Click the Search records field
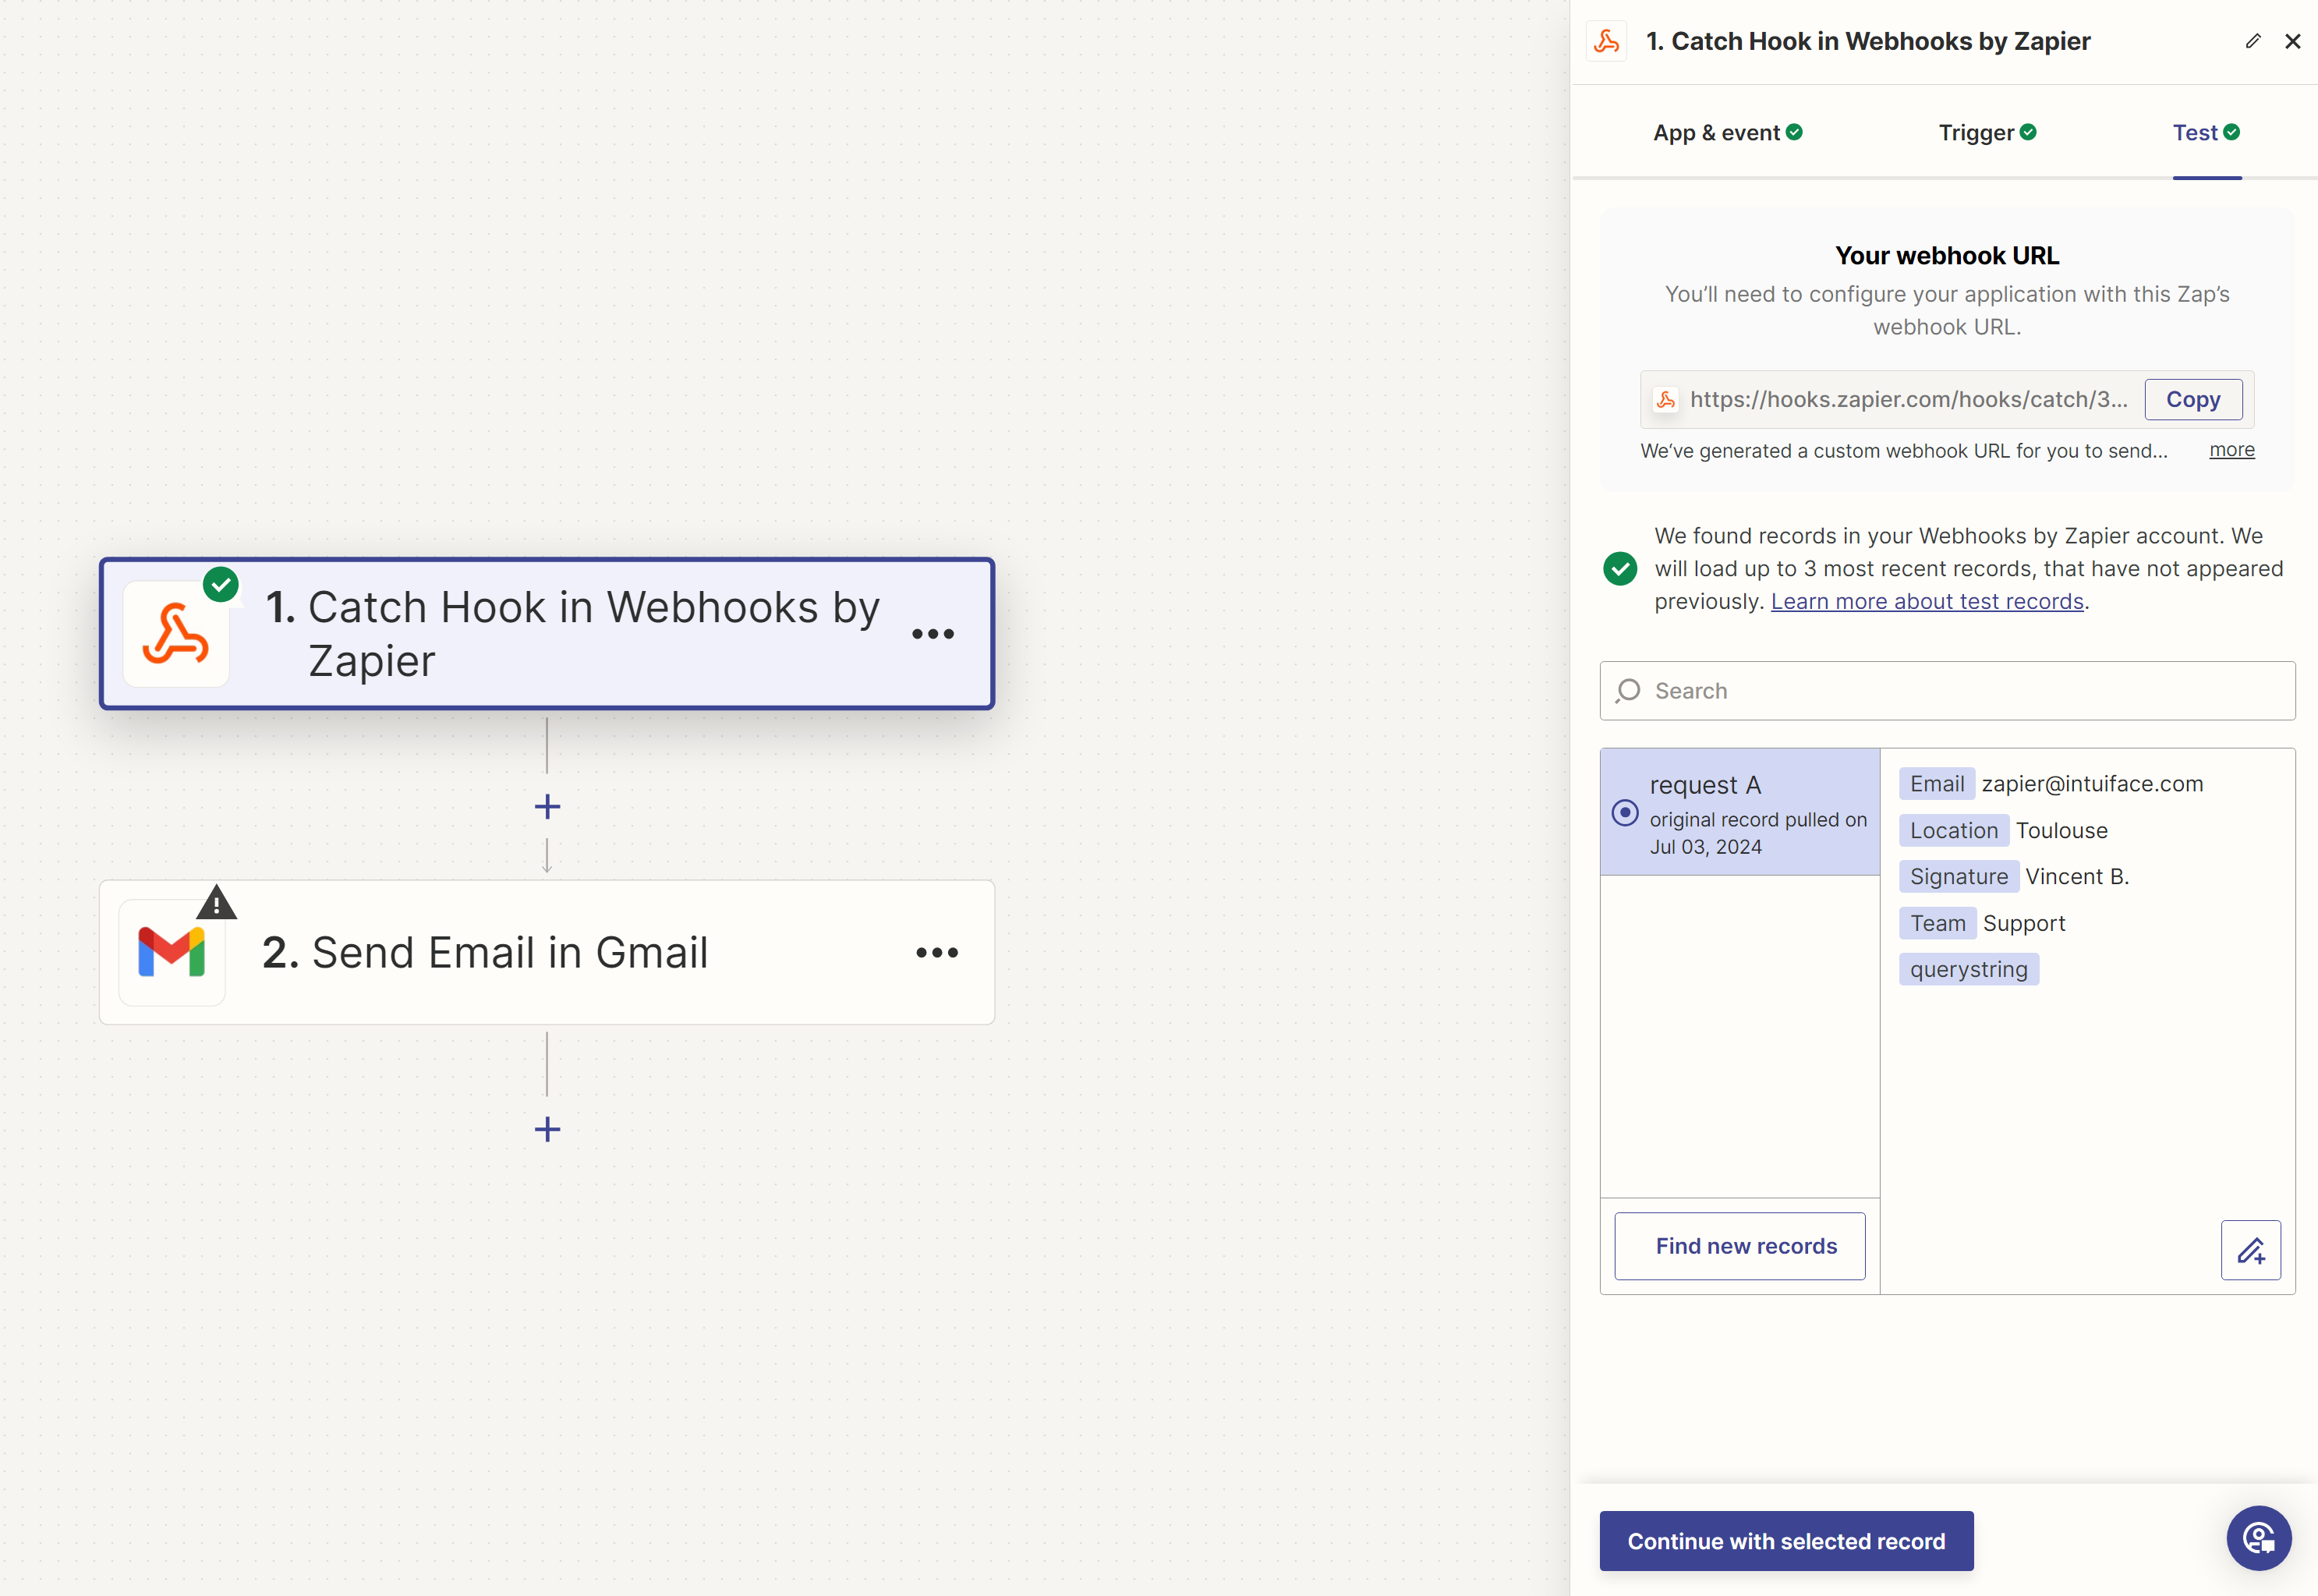Viewport: 2318px width, 1596px height. (x=1947, y=691)
